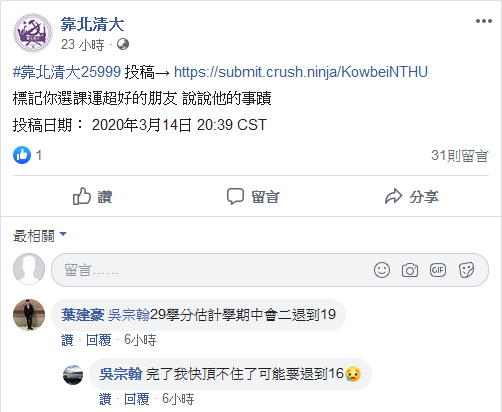
Task: Attach a photo using the camera icon
Action: tap(410, 270)
